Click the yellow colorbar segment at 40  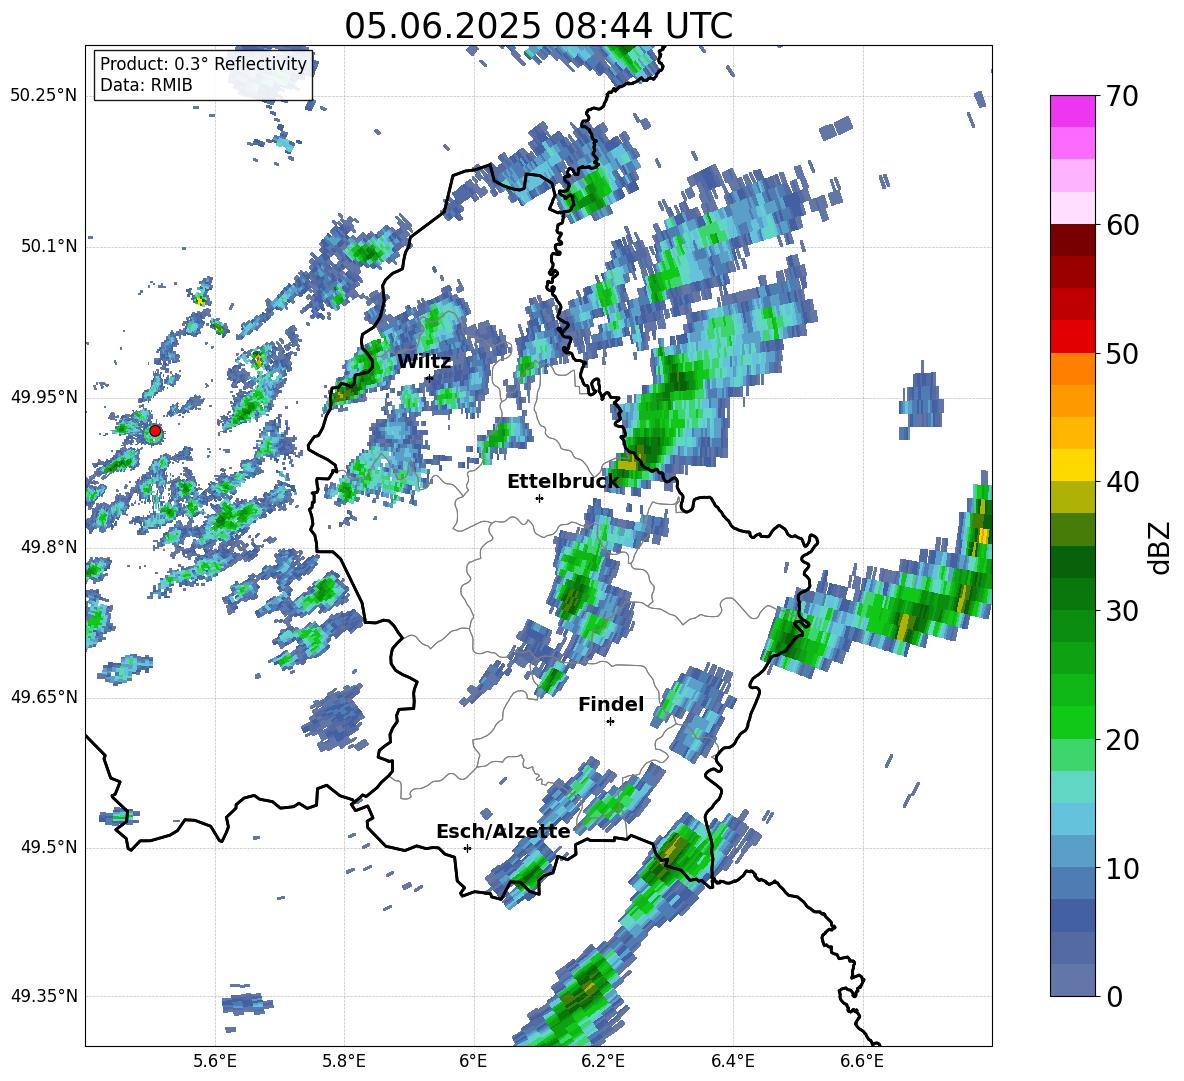1072,465
